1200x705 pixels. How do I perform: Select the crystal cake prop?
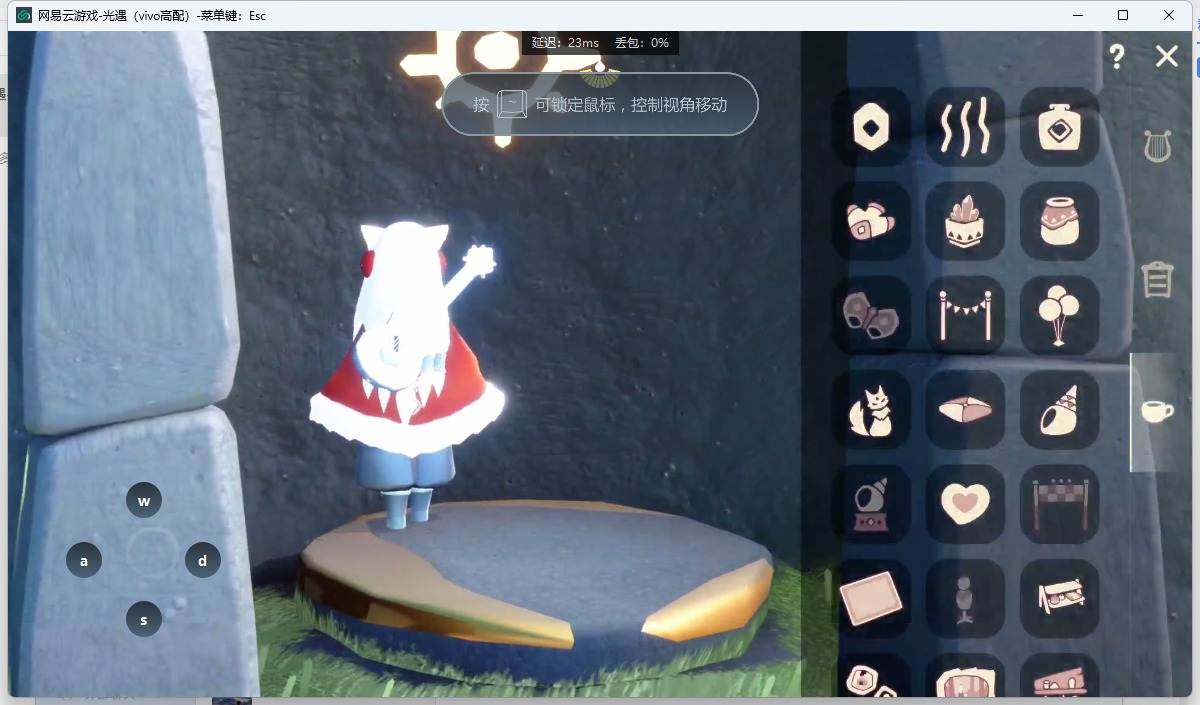[965, 221]
